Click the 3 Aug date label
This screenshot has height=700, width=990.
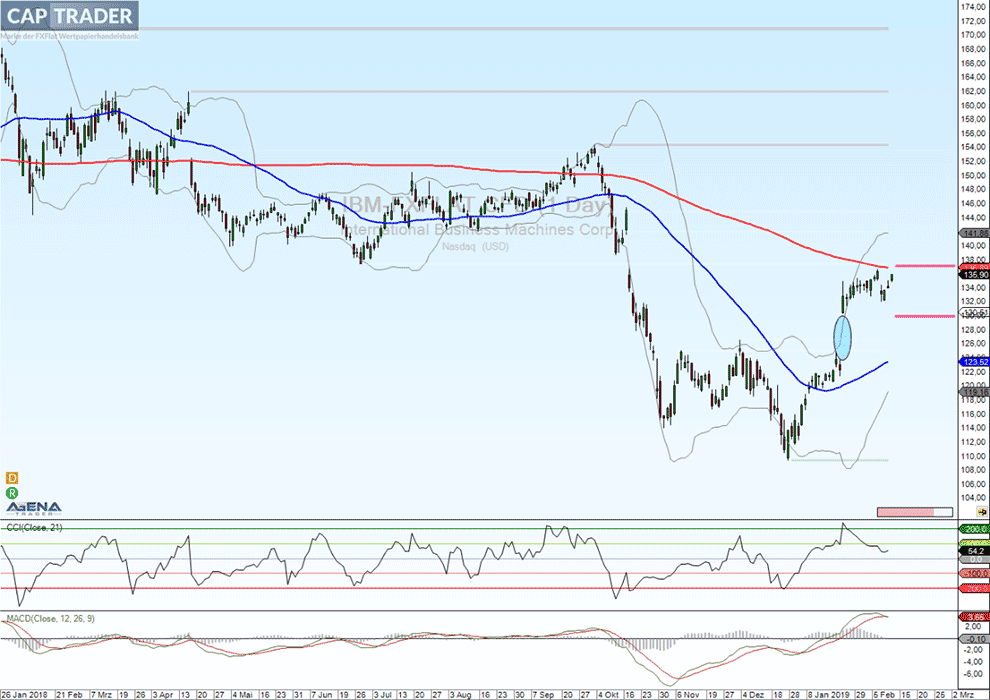click(x=460, y=694)
